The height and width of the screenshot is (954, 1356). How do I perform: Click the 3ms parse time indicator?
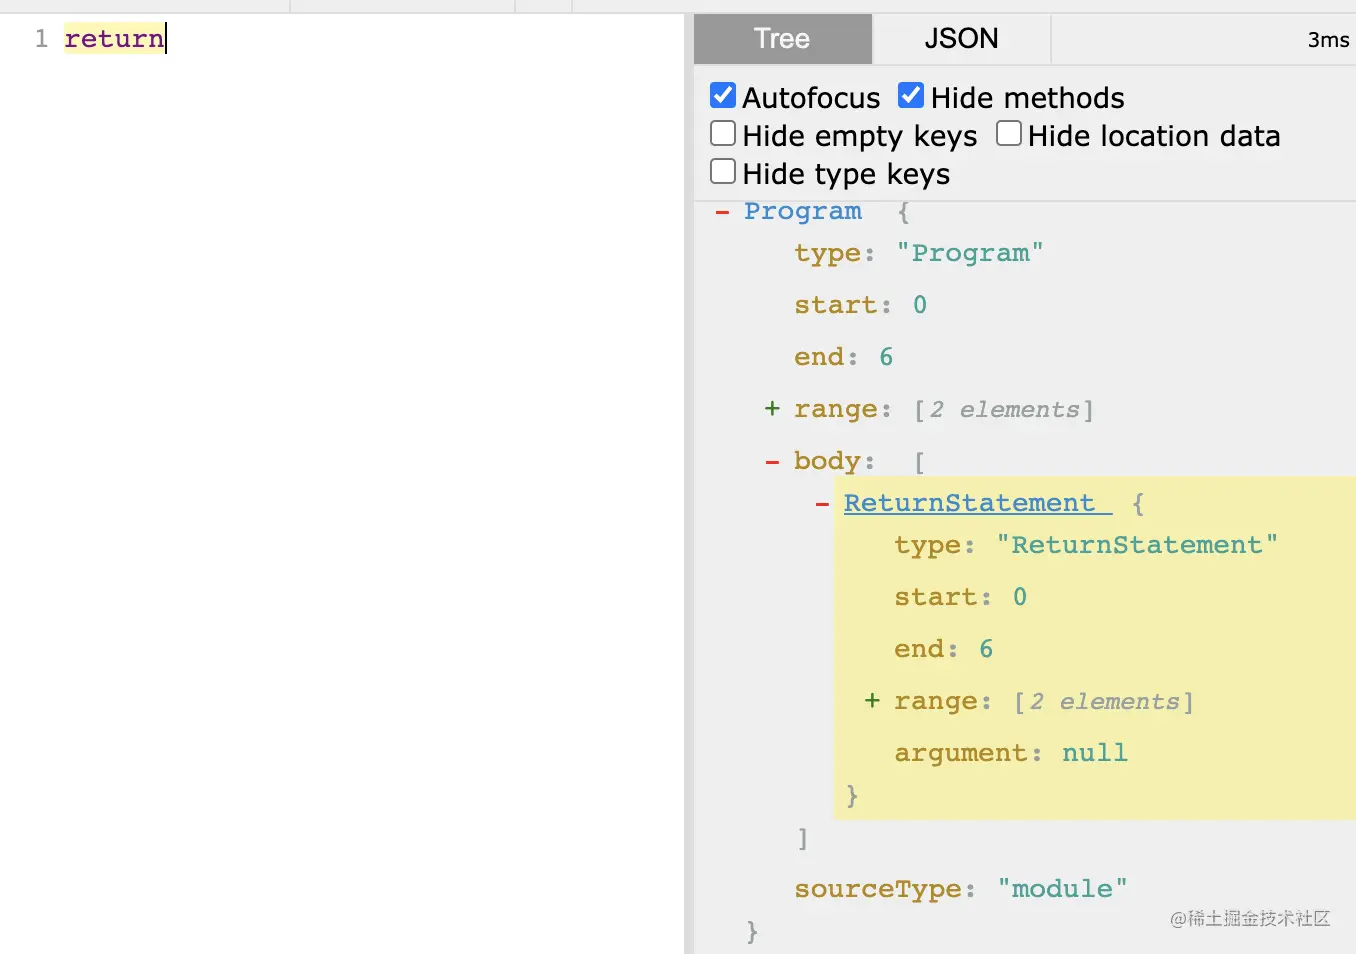pyautogui.click(x=1328, y=40)
